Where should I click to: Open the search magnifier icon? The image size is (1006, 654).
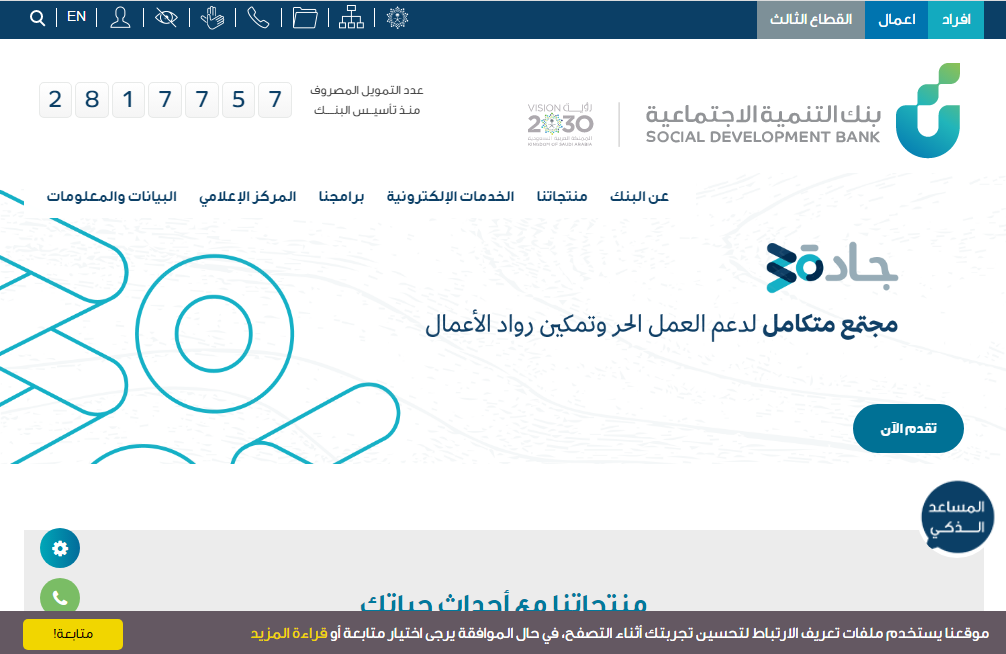(x=37, y=18)
